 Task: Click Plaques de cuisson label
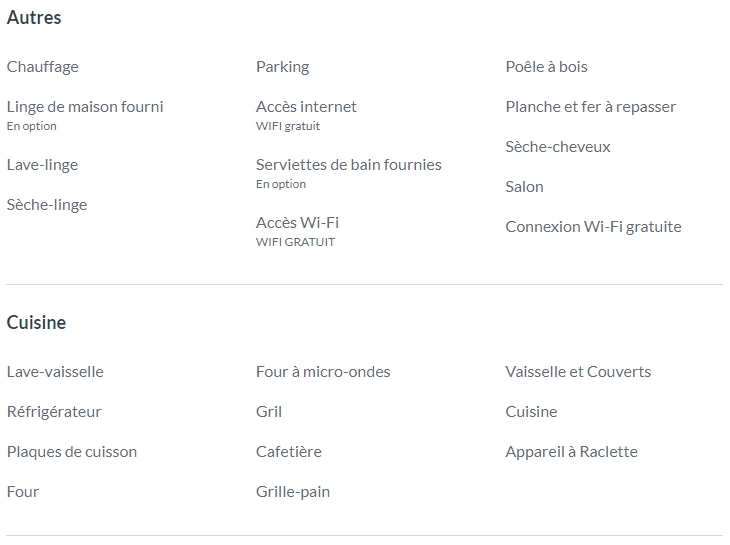click(x=72, y=452)
